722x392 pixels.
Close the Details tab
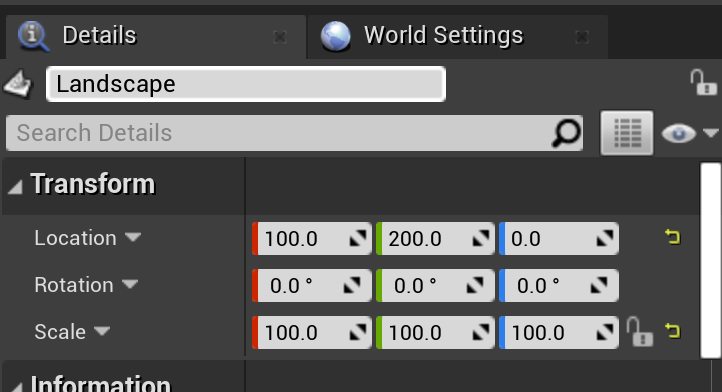tap(280, 37)
